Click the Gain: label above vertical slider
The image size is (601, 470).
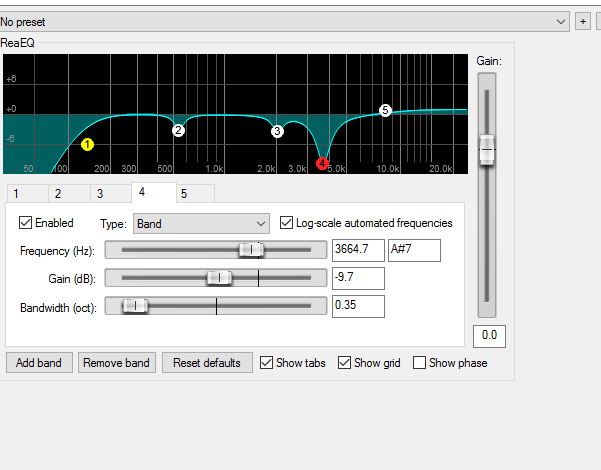pyautogui.click(x=489, y=61)
